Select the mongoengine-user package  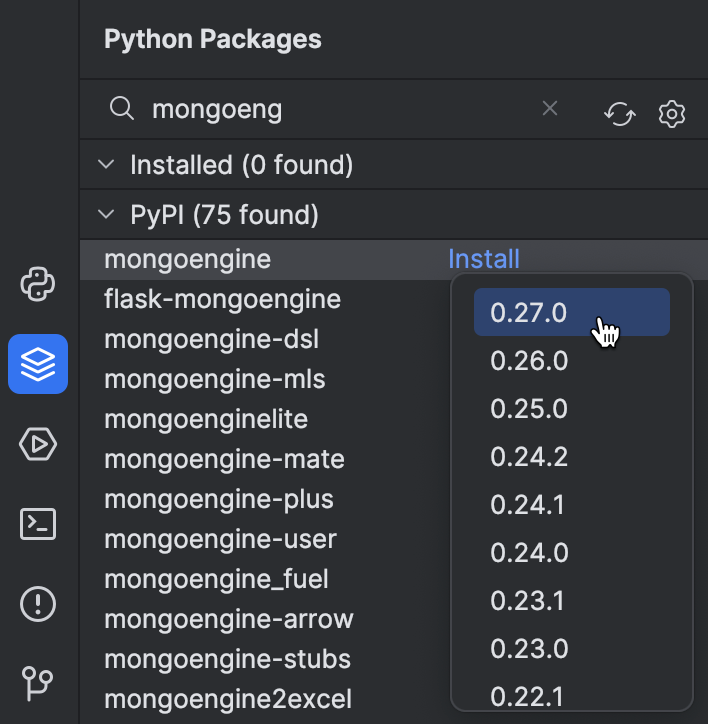[220, 539]
